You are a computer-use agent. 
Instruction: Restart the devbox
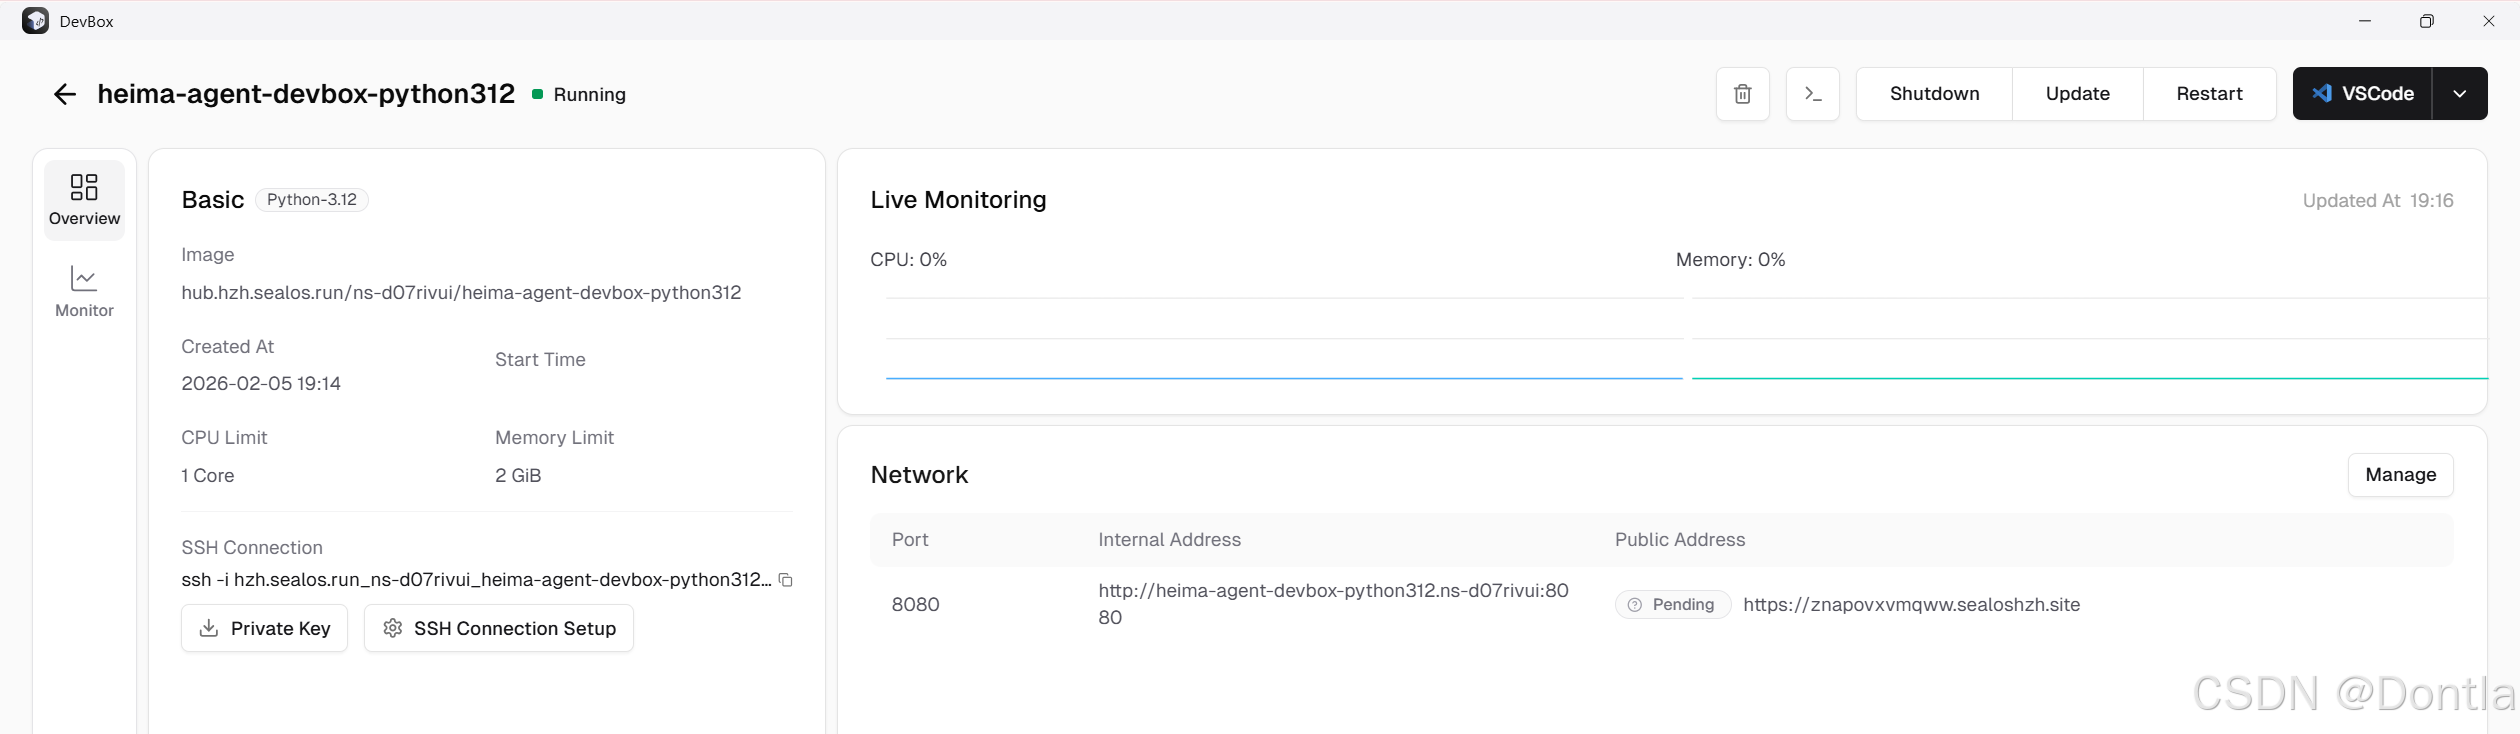click(x=2209, y=94)
